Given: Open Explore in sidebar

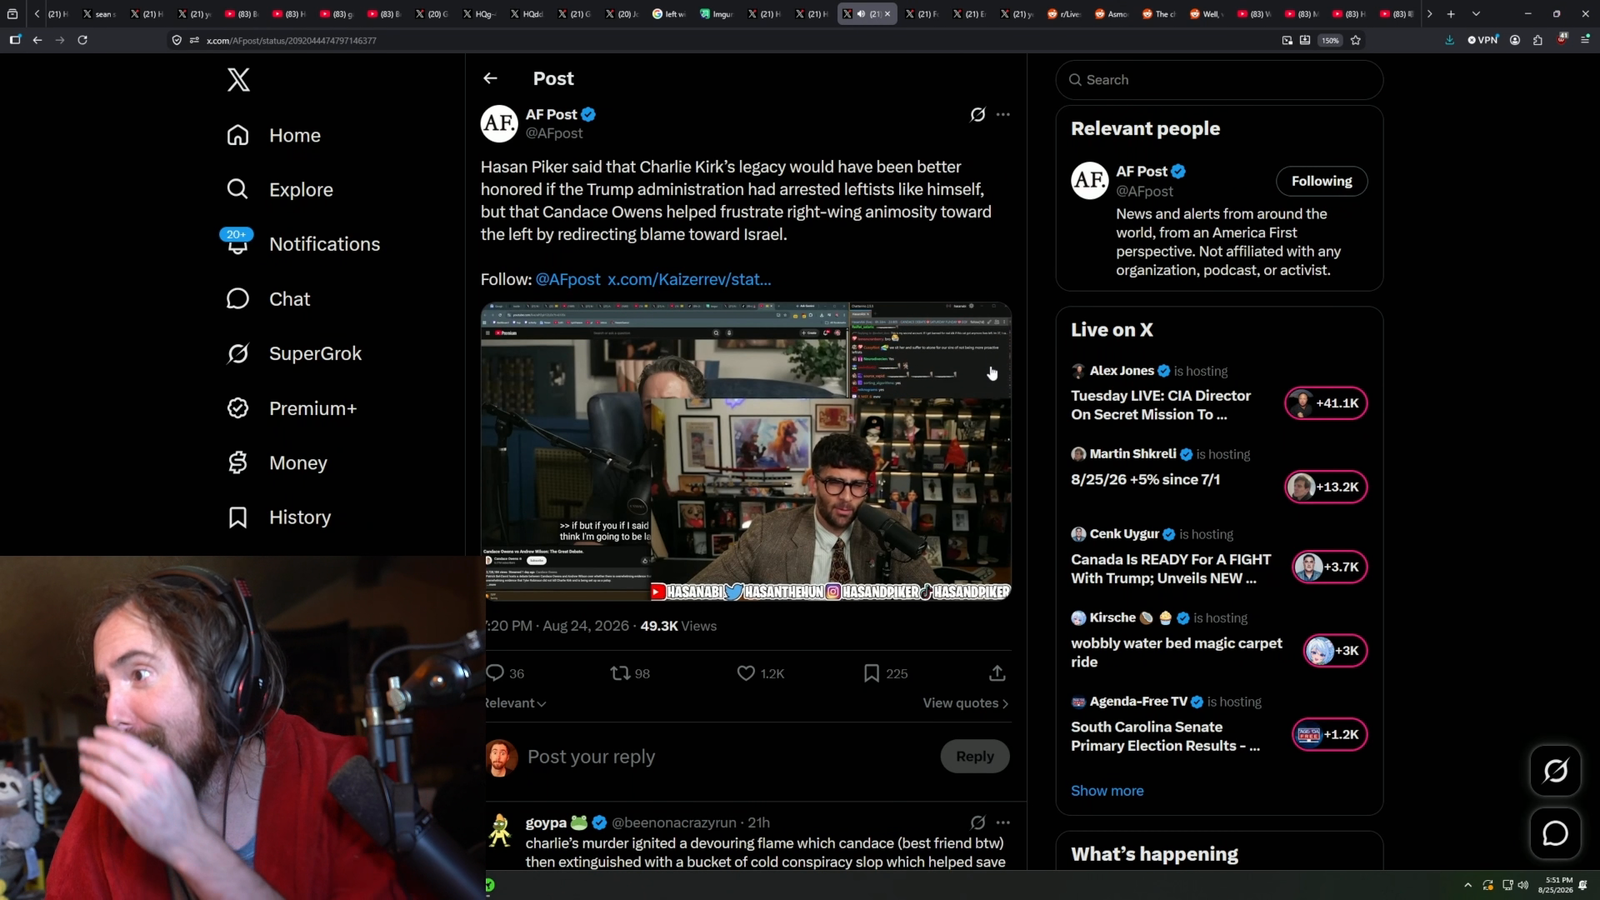Looking at the screenshot, I should 280,189.
